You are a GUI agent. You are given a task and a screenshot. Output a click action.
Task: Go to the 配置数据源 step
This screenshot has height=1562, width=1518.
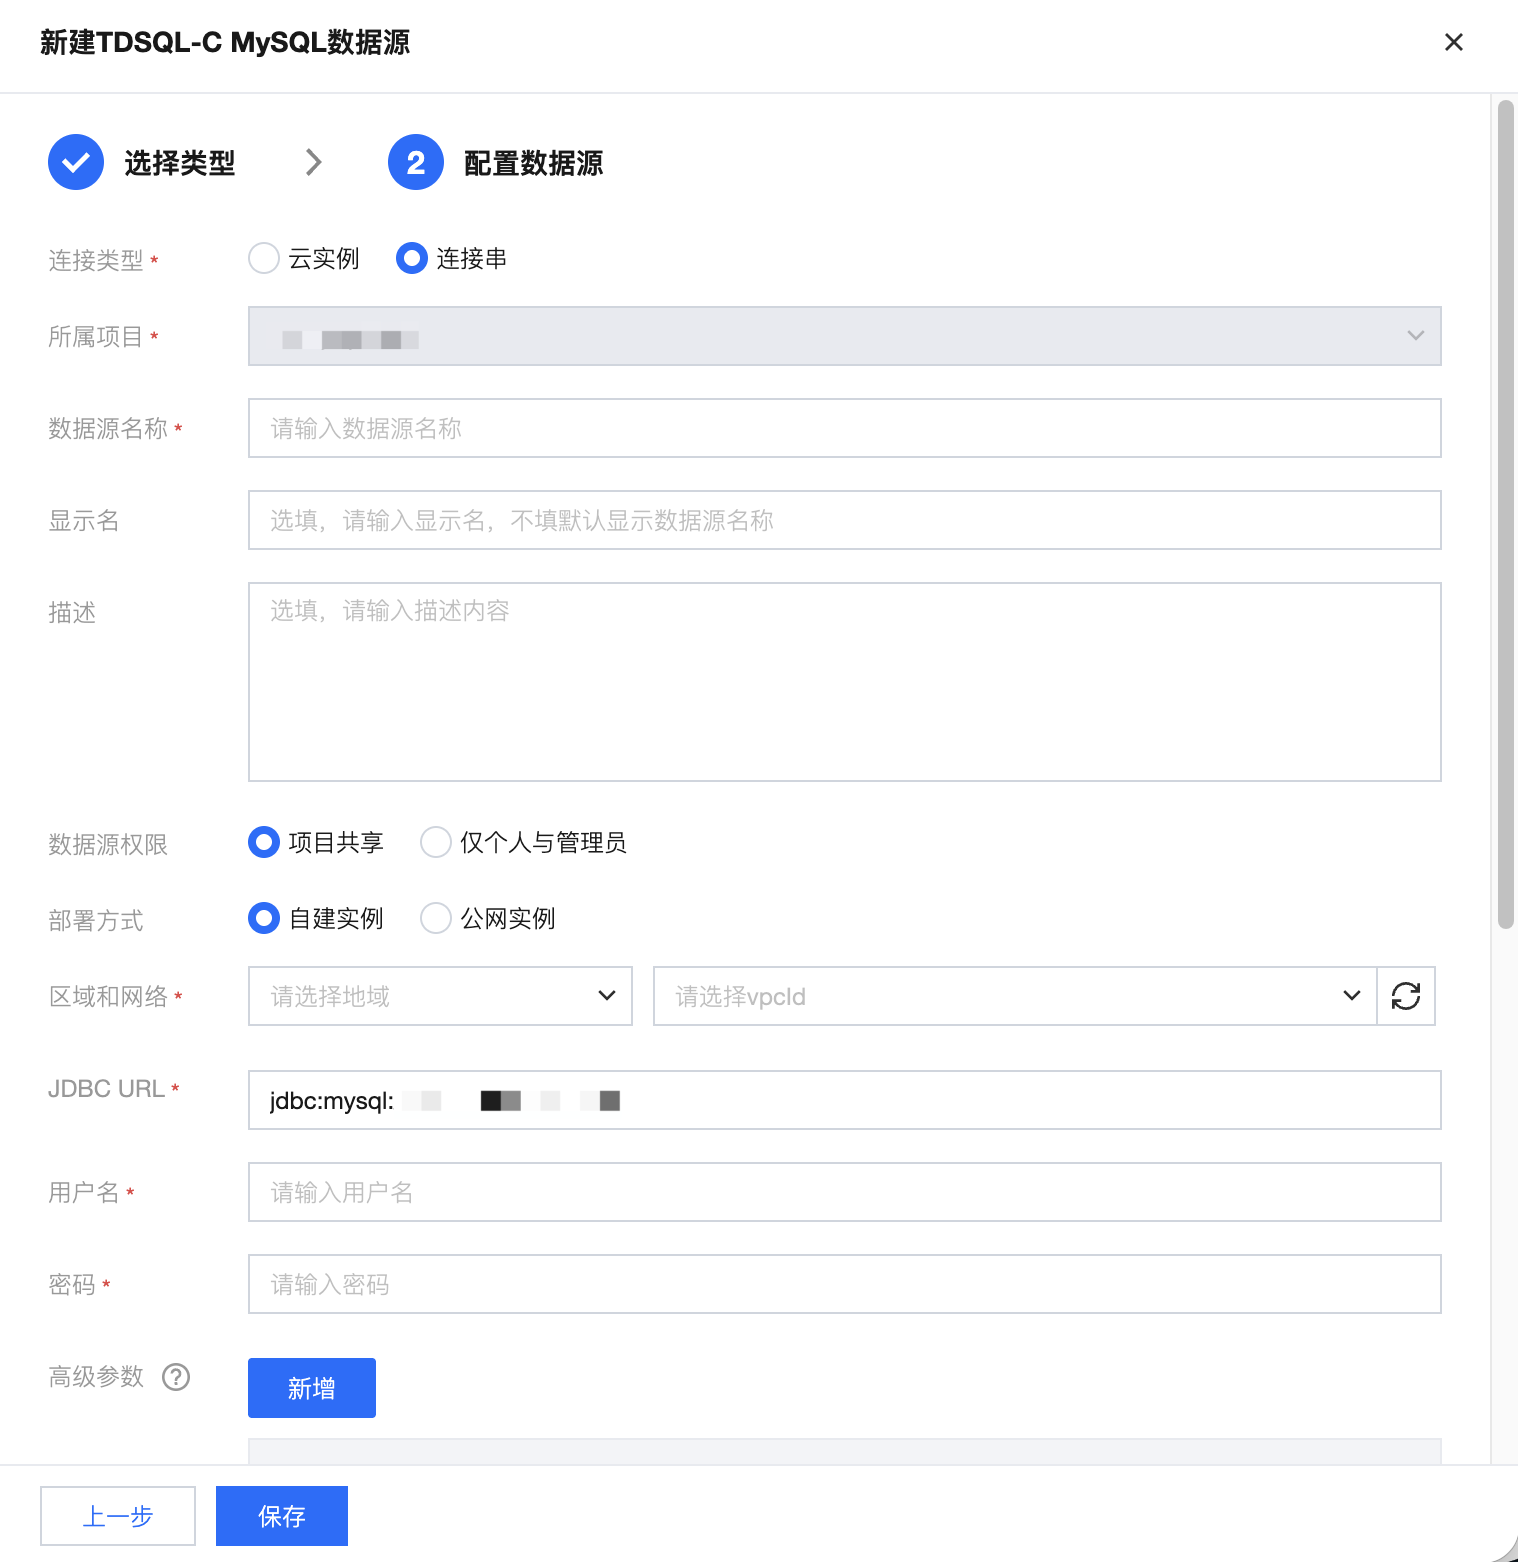click(x=534, y=163)
